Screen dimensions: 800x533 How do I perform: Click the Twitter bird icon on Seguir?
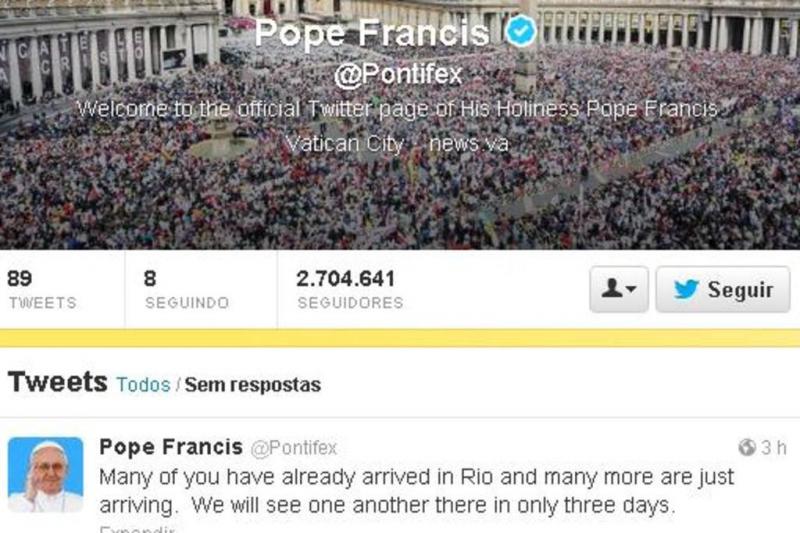point(686,289)
